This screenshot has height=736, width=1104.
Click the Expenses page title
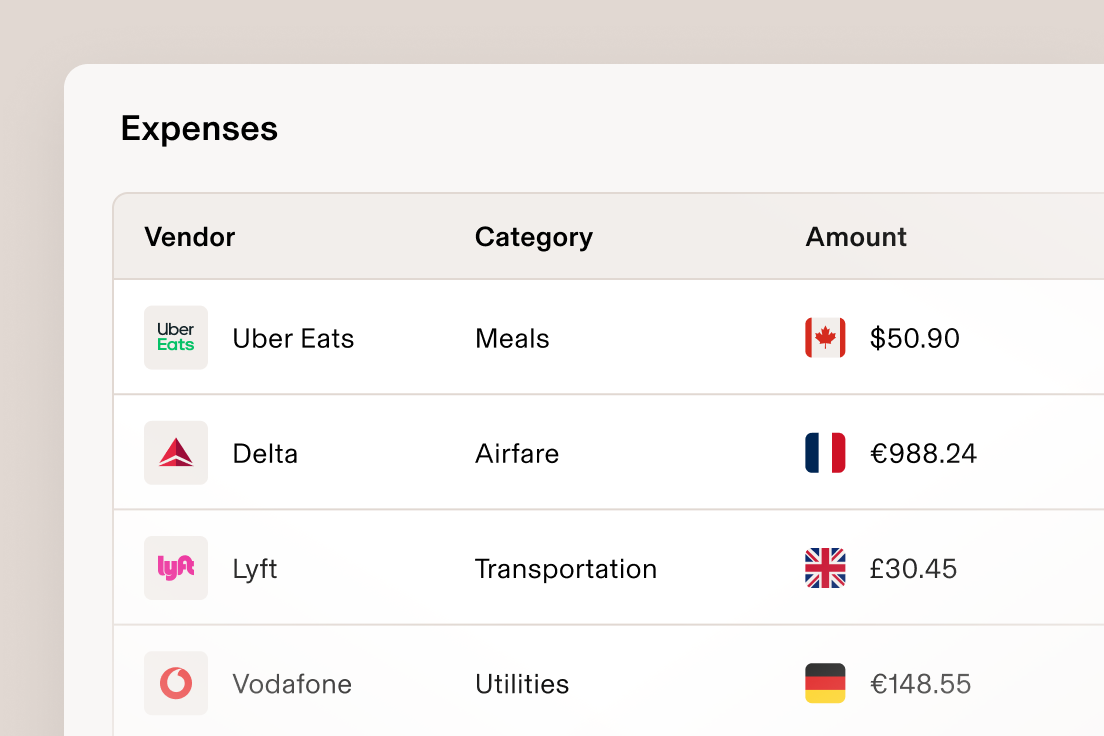[198, 128]
